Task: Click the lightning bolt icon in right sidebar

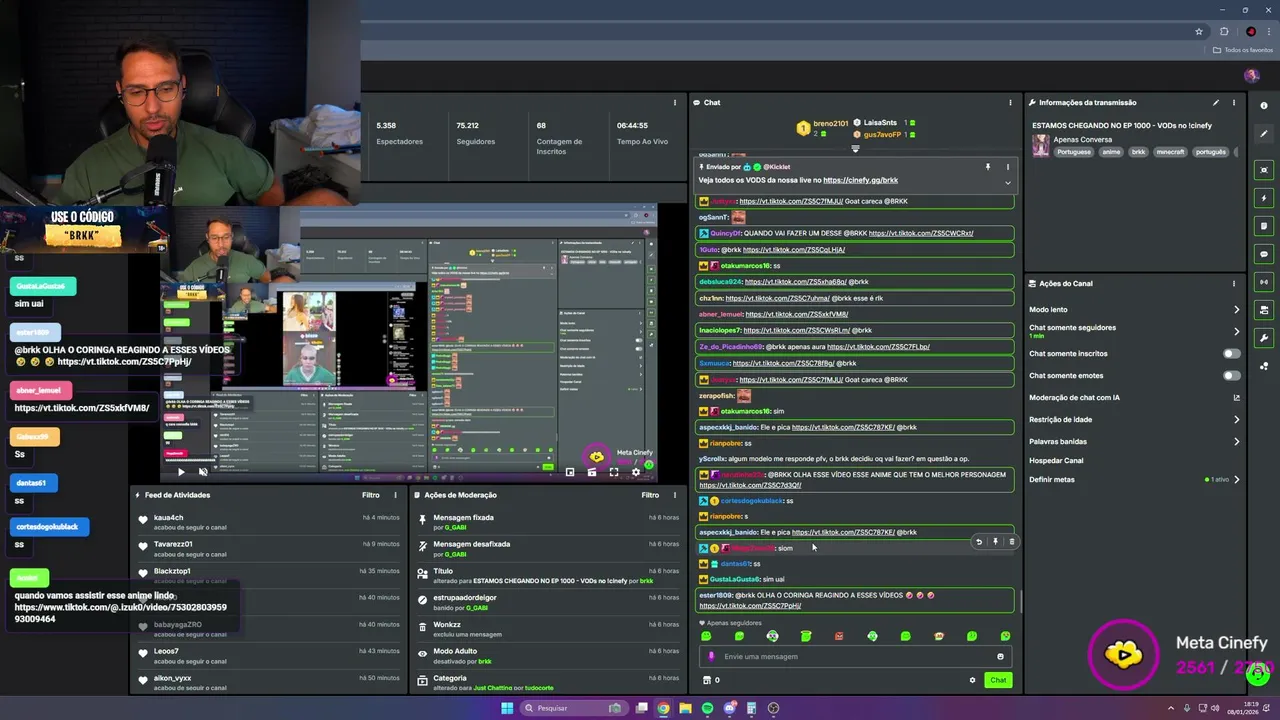Action: (1264, 198)
